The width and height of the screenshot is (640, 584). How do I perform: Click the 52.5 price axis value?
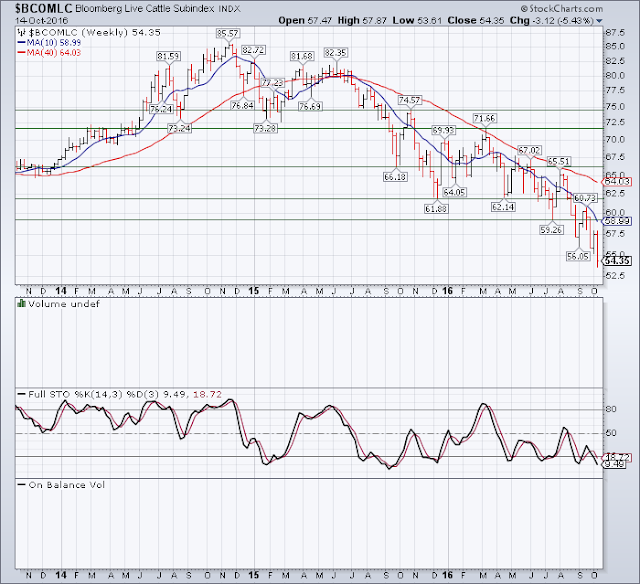click(615, 275)
